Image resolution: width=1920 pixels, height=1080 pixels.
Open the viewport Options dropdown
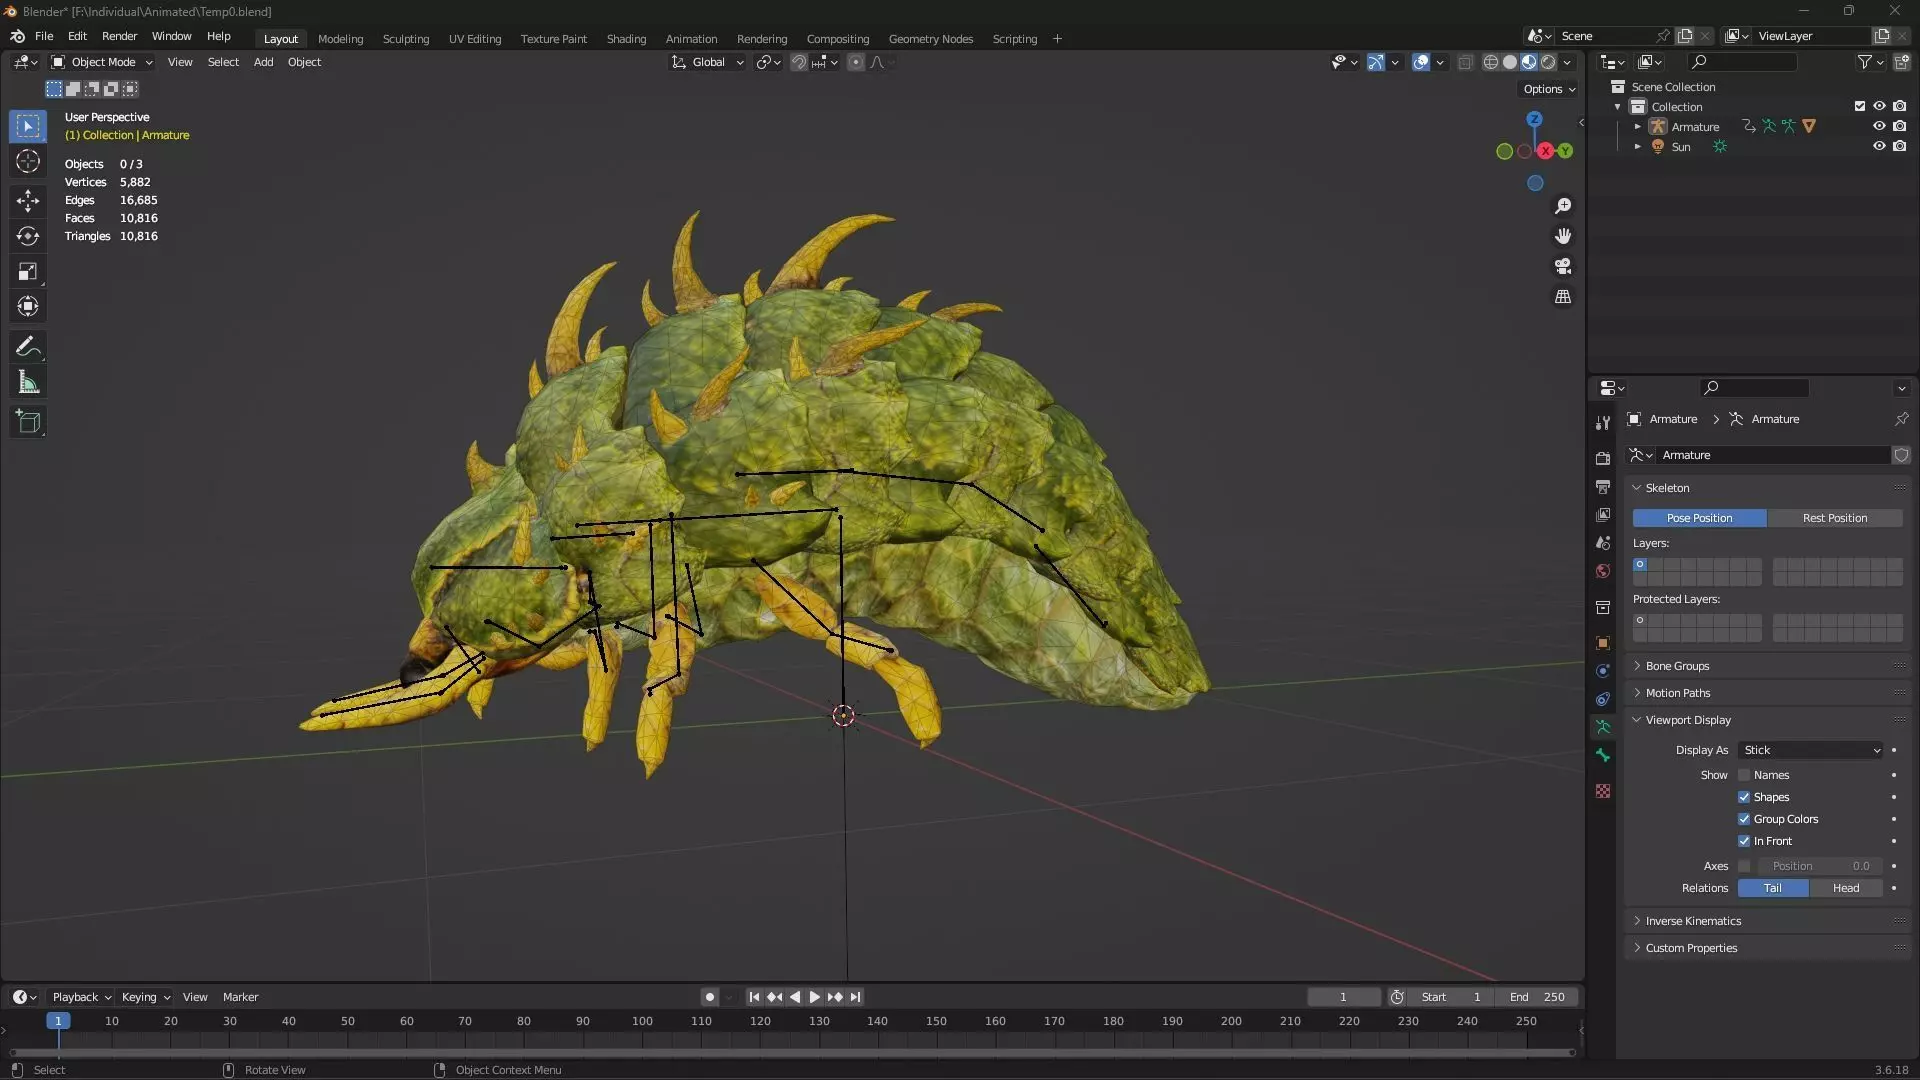tap(1549, 89)
